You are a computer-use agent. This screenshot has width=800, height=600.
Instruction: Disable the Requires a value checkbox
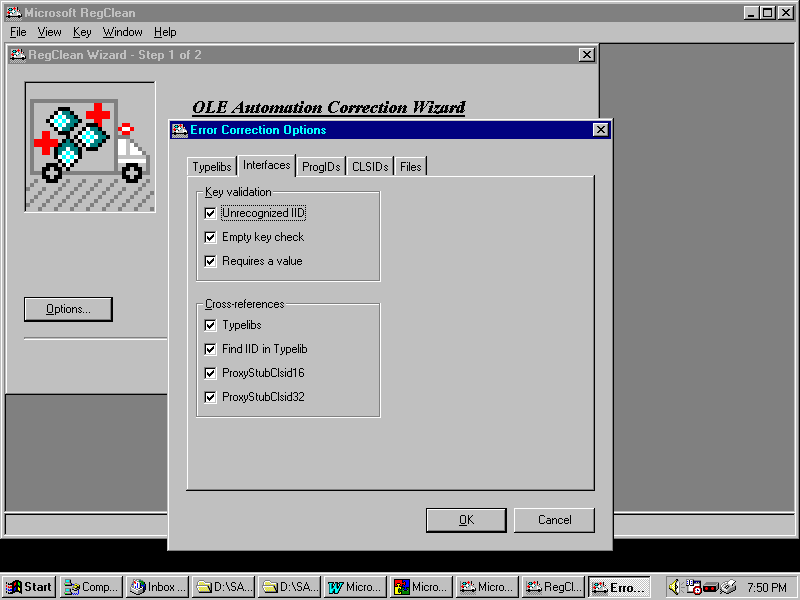click(x=210, y=261)
